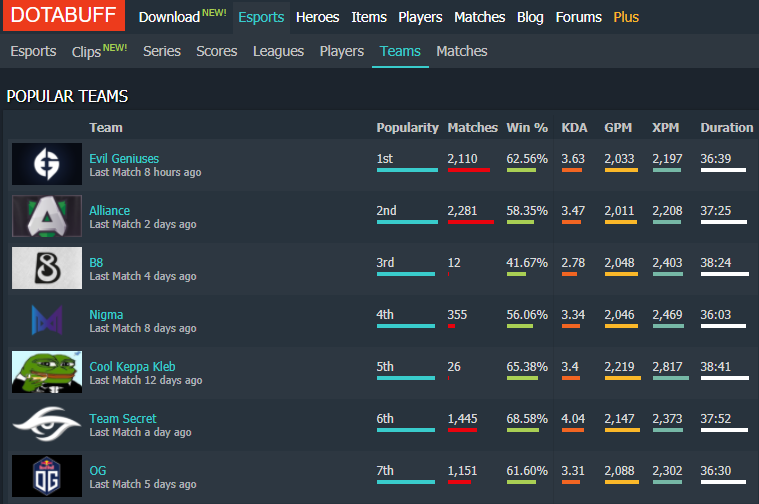
Task: Click Alliance GPM value 2,011
Action: click(619, 211)
